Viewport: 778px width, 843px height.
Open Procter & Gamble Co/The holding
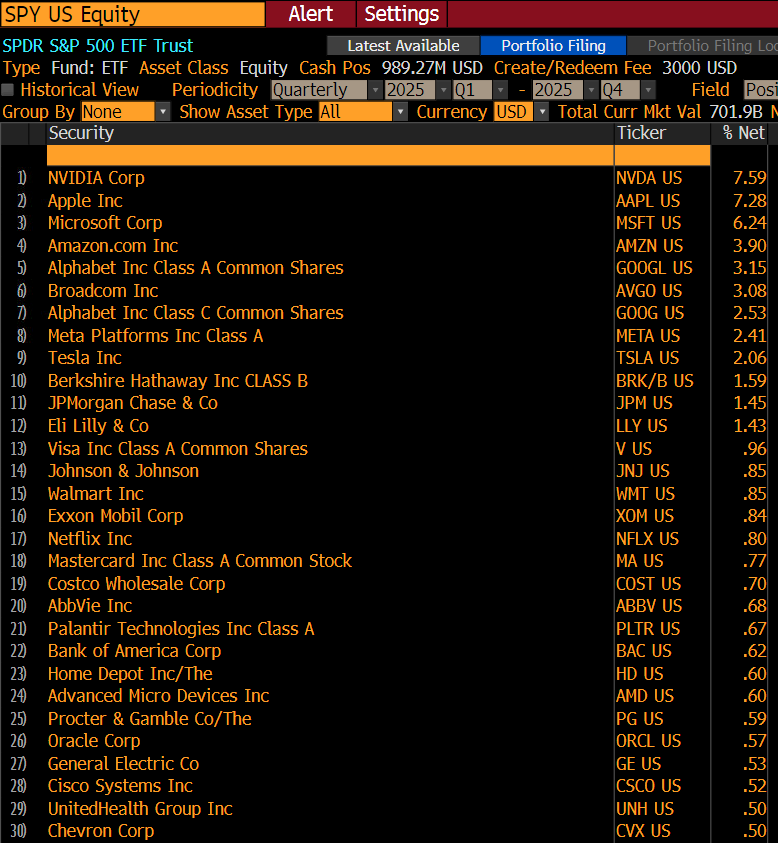pyautogui.click(x=149, y=719)
